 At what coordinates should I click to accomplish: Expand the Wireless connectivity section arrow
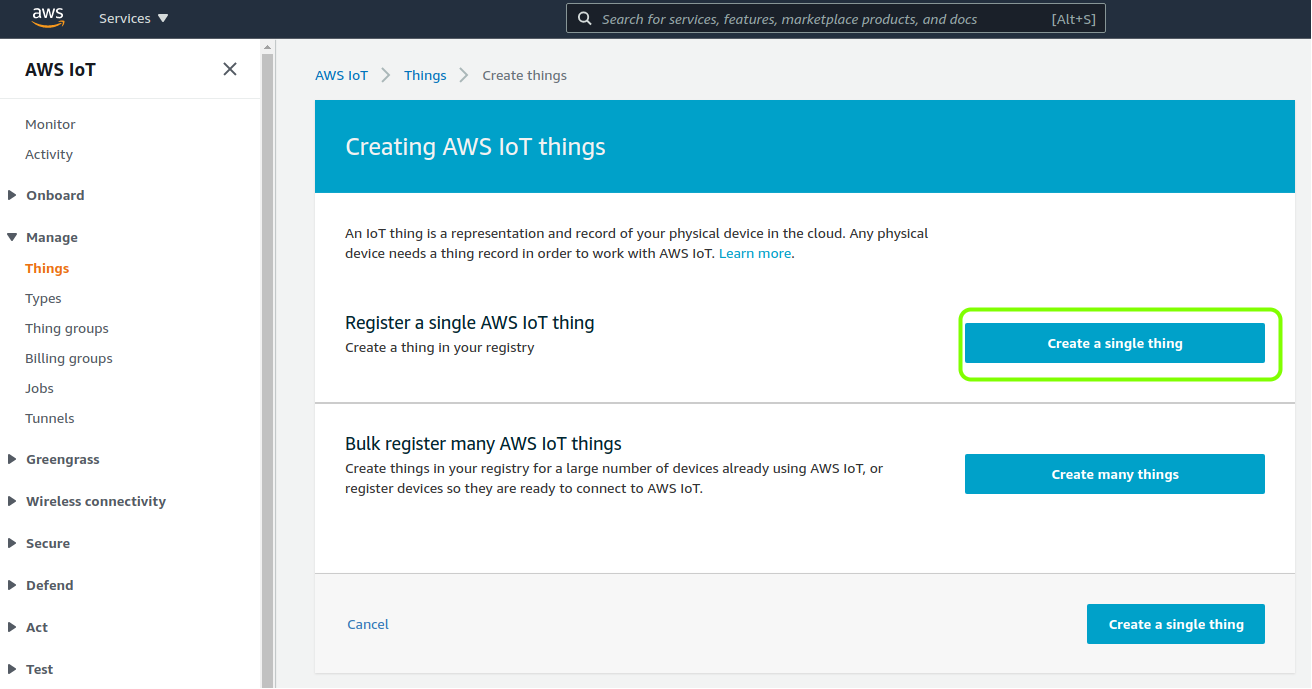coord(12,501)
